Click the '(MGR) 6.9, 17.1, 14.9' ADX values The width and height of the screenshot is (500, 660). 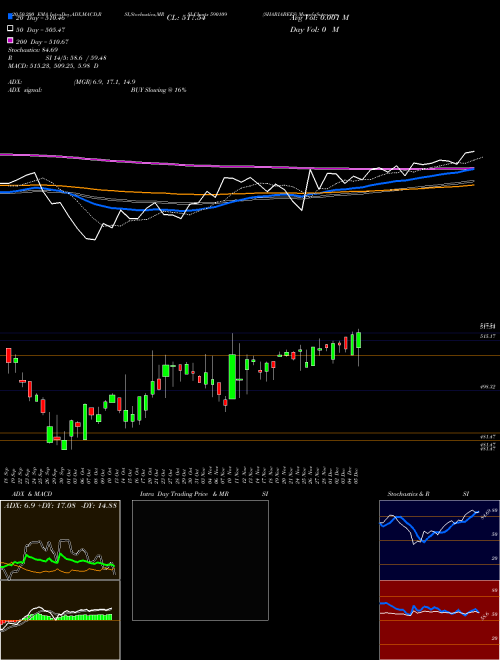(x=104, y=82)
